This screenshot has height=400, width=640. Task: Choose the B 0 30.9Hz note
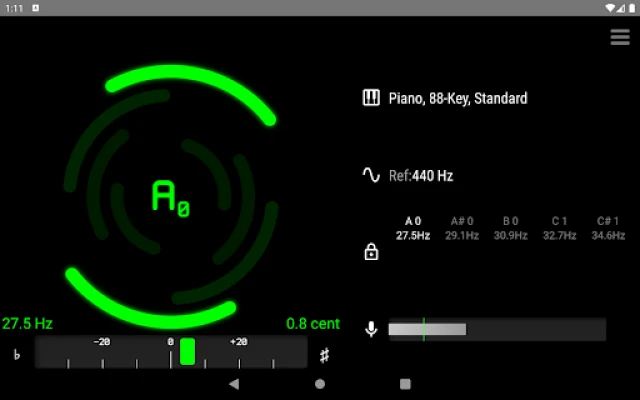(511, 228)
